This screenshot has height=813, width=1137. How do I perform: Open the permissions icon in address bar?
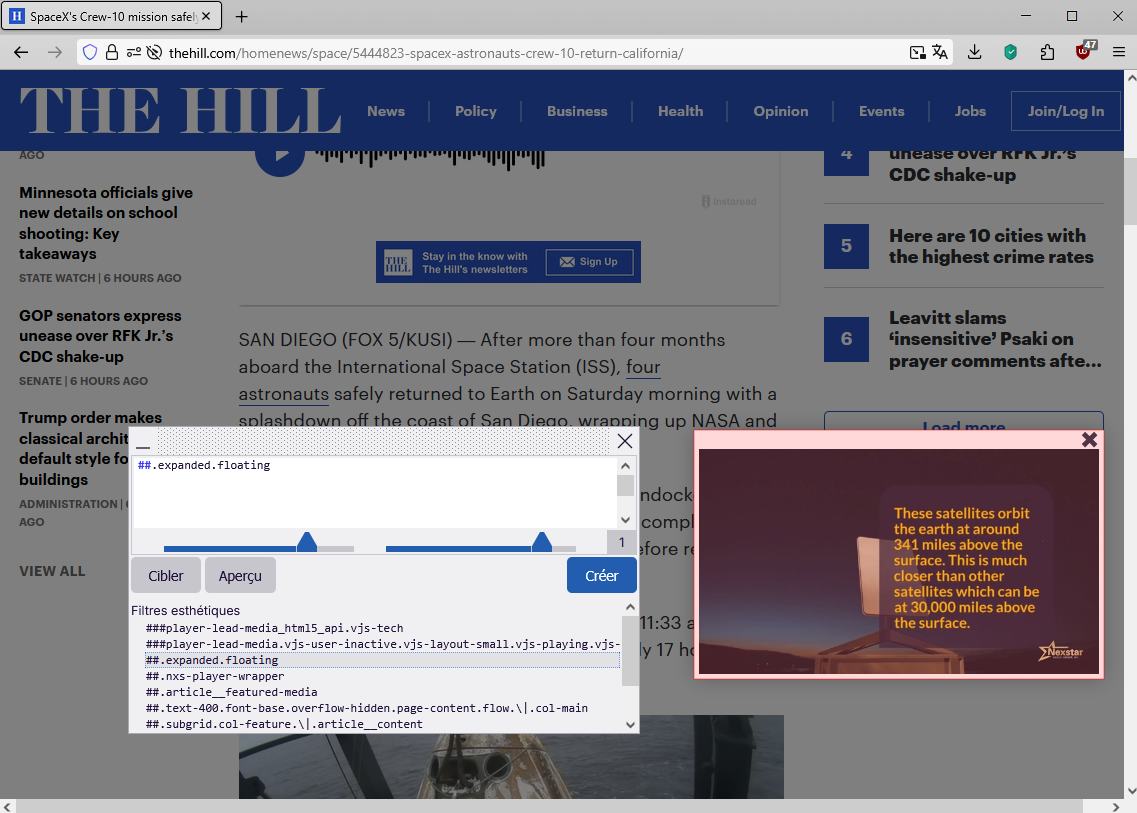pos(133,52)
